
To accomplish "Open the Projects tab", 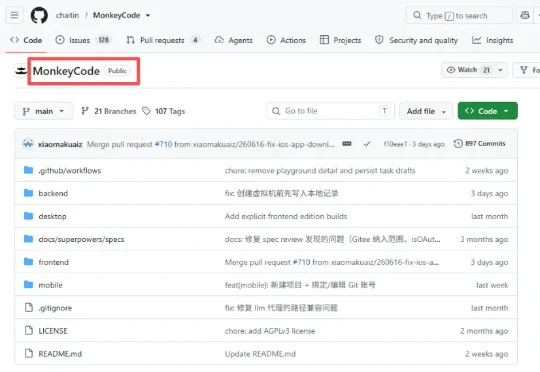I will click(340, 40).
